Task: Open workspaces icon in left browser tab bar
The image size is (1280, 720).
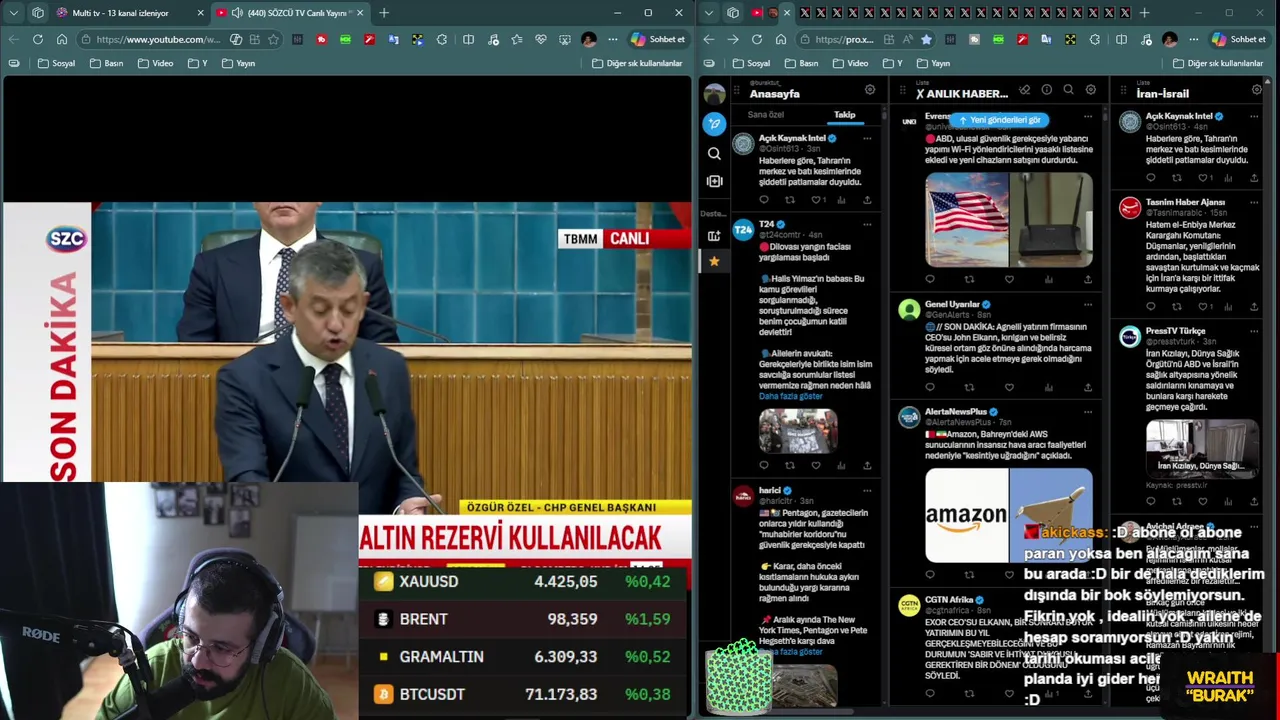Action: [38, 13]
